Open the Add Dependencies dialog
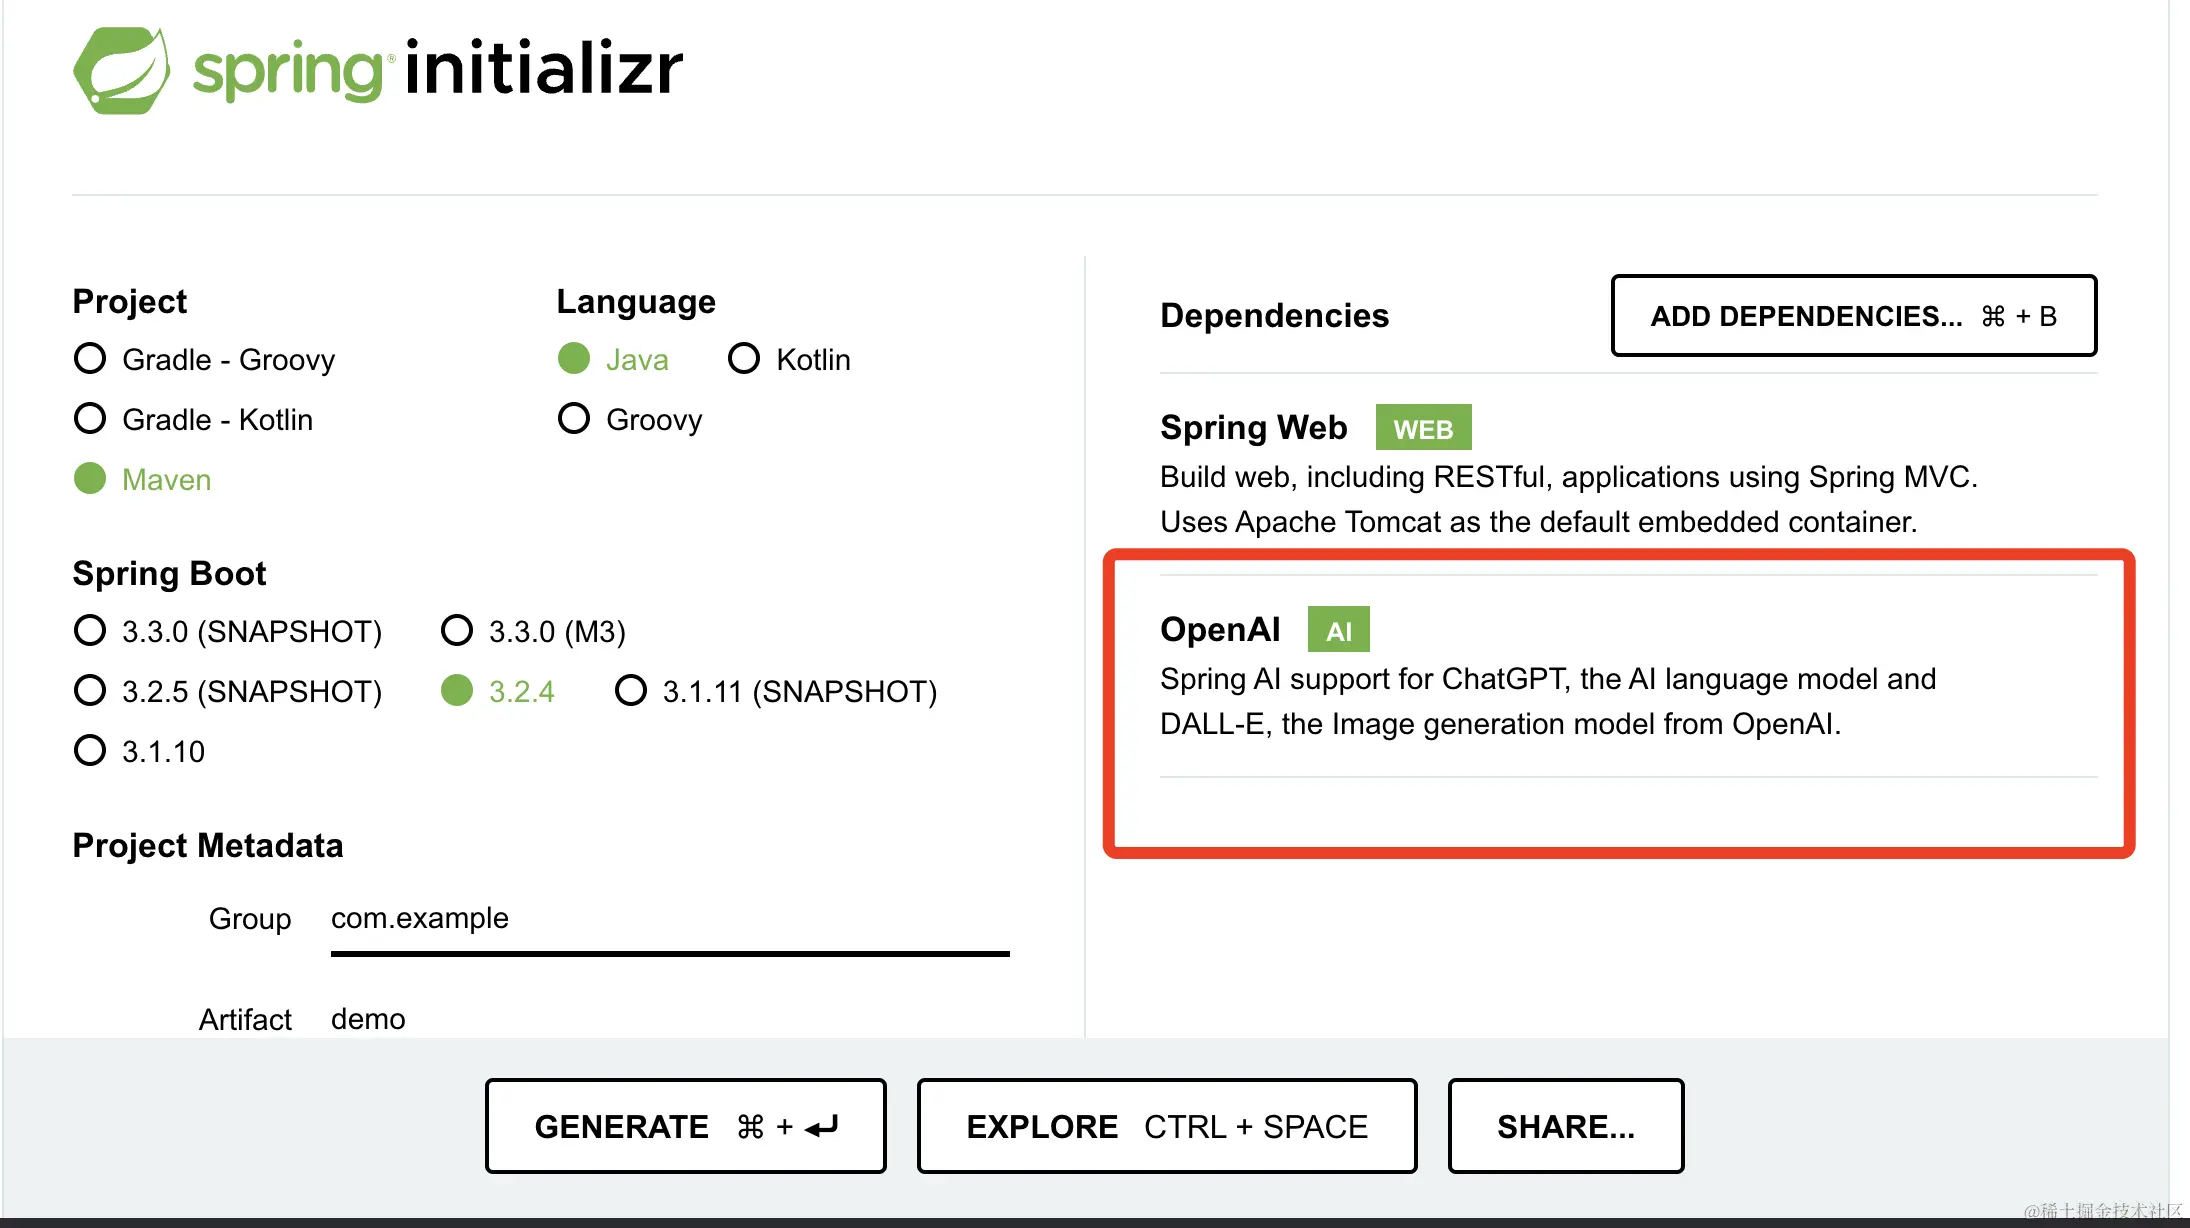2190x1228 pixels. tap(1853, 316)
